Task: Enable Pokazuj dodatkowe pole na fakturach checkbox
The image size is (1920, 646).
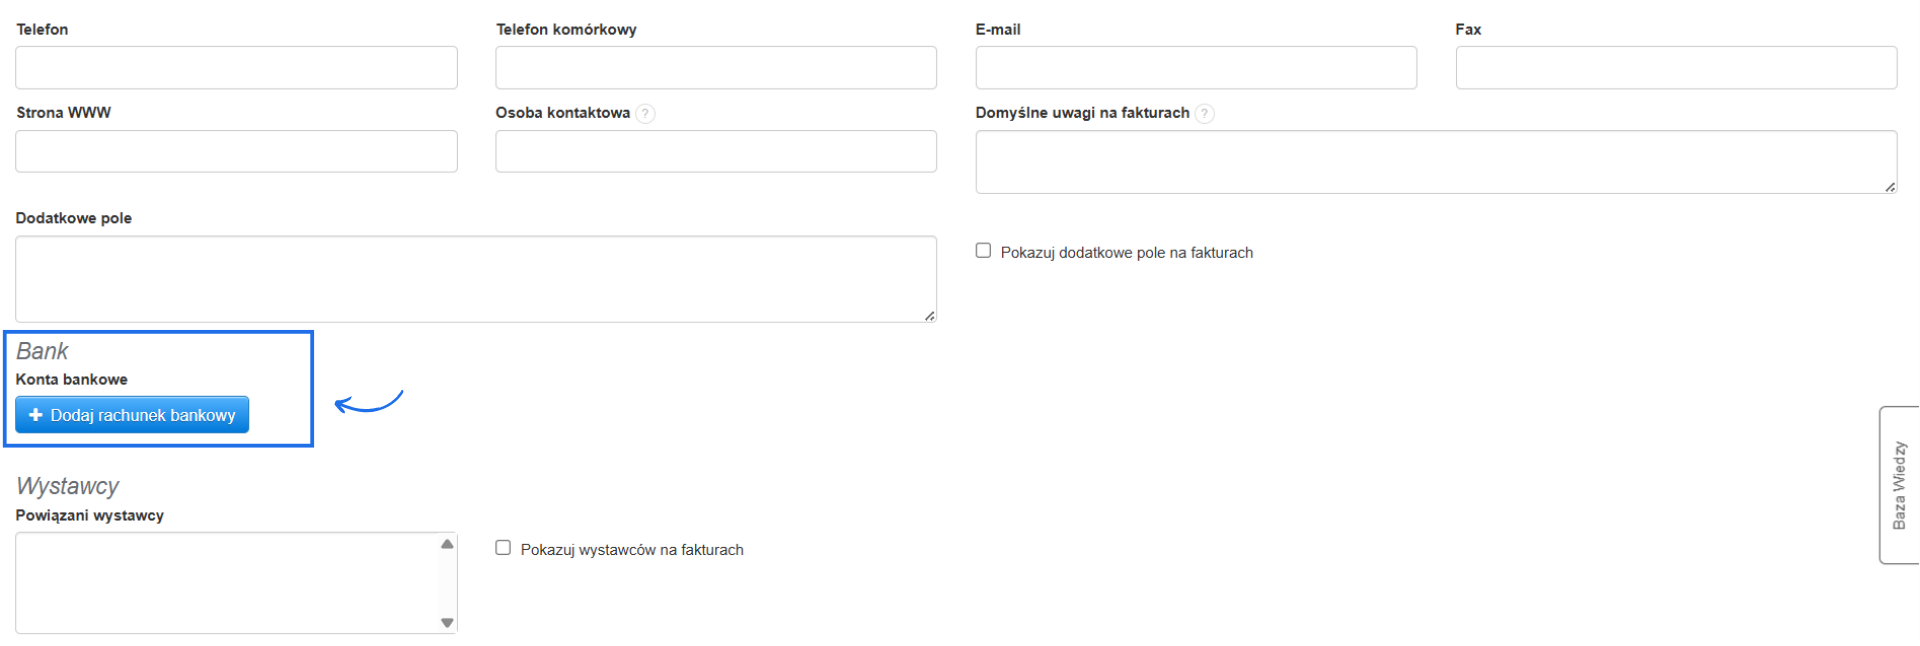Action: point(983,251)
